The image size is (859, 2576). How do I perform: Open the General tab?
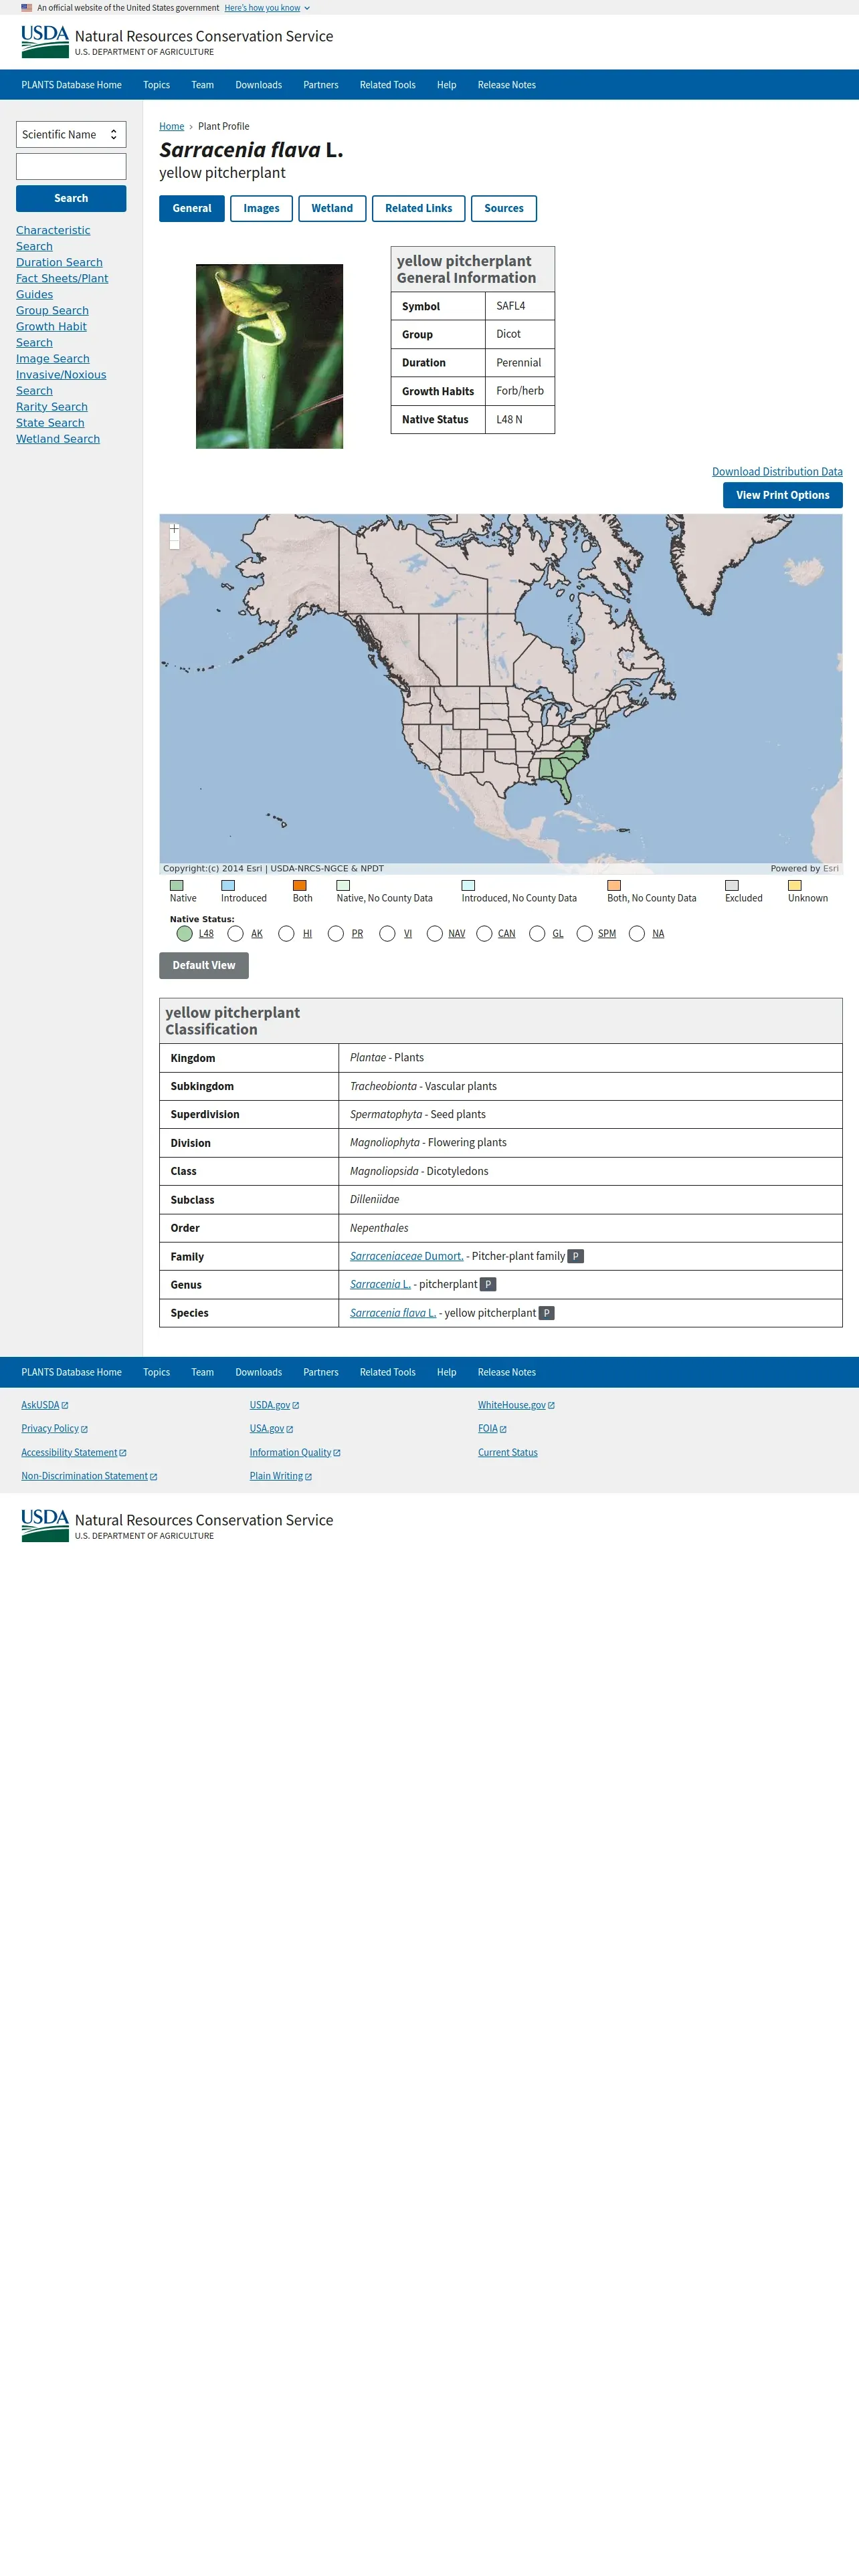pos(192,208)
